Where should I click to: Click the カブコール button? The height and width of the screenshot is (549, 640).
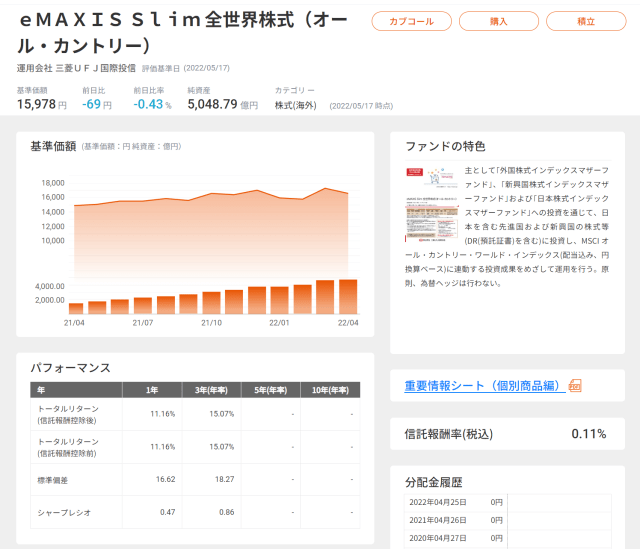411,21
